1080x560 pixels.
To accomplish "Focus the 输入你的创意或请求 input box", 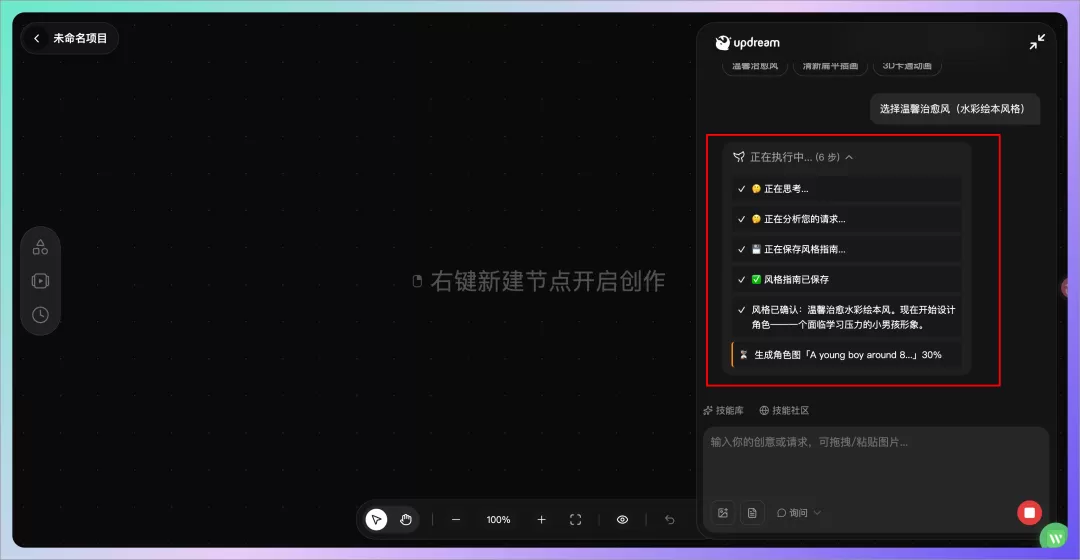I will click(x=876, y=460).
